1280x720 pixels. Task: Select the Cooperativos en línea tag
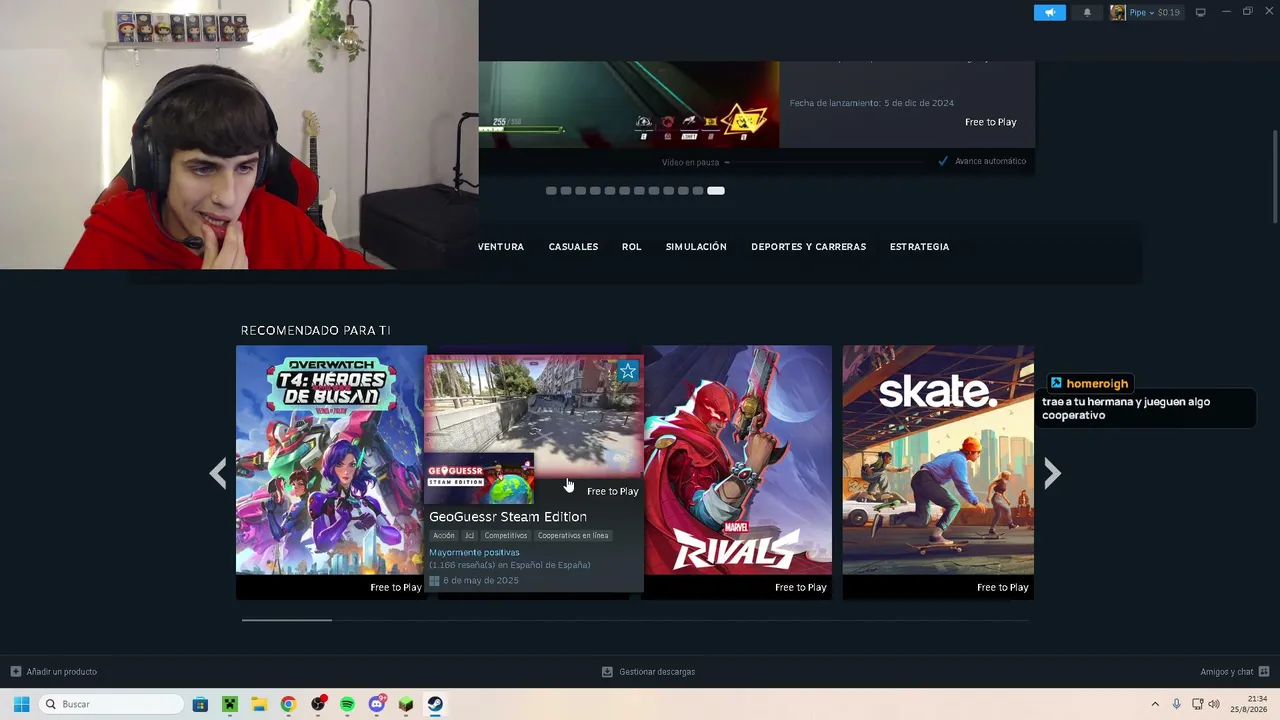coord(573,536)
